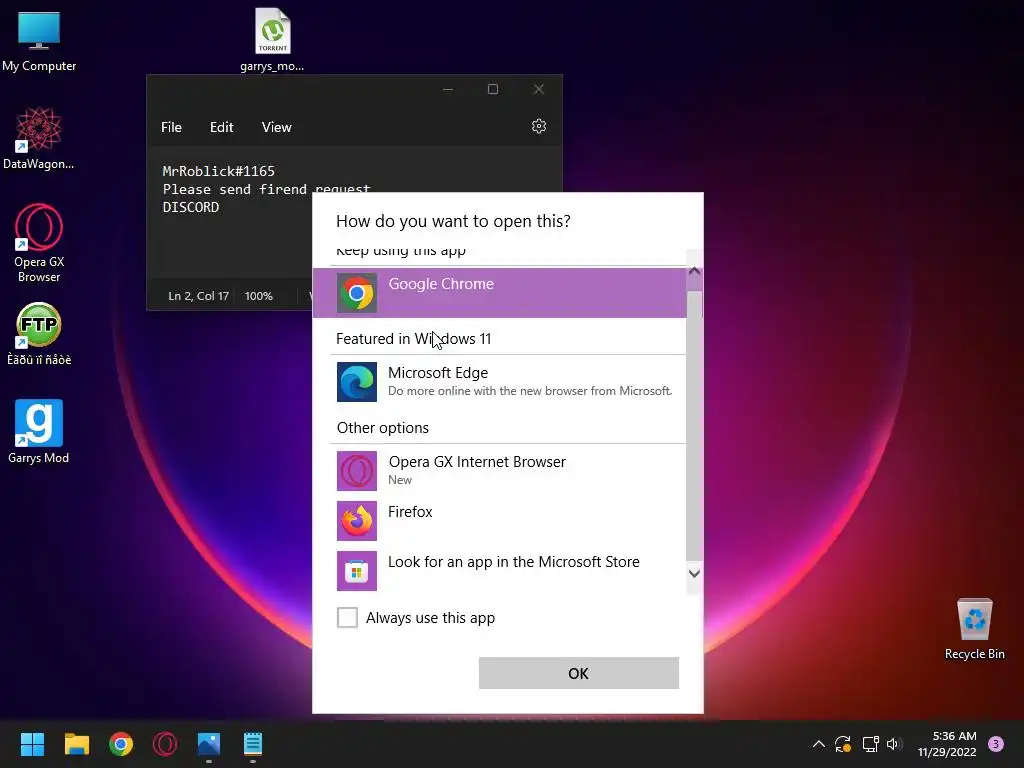Viewport: 1024px width, 768px height.
Task: Select Google Chrome in the app list
Action: tap(500, 293)
